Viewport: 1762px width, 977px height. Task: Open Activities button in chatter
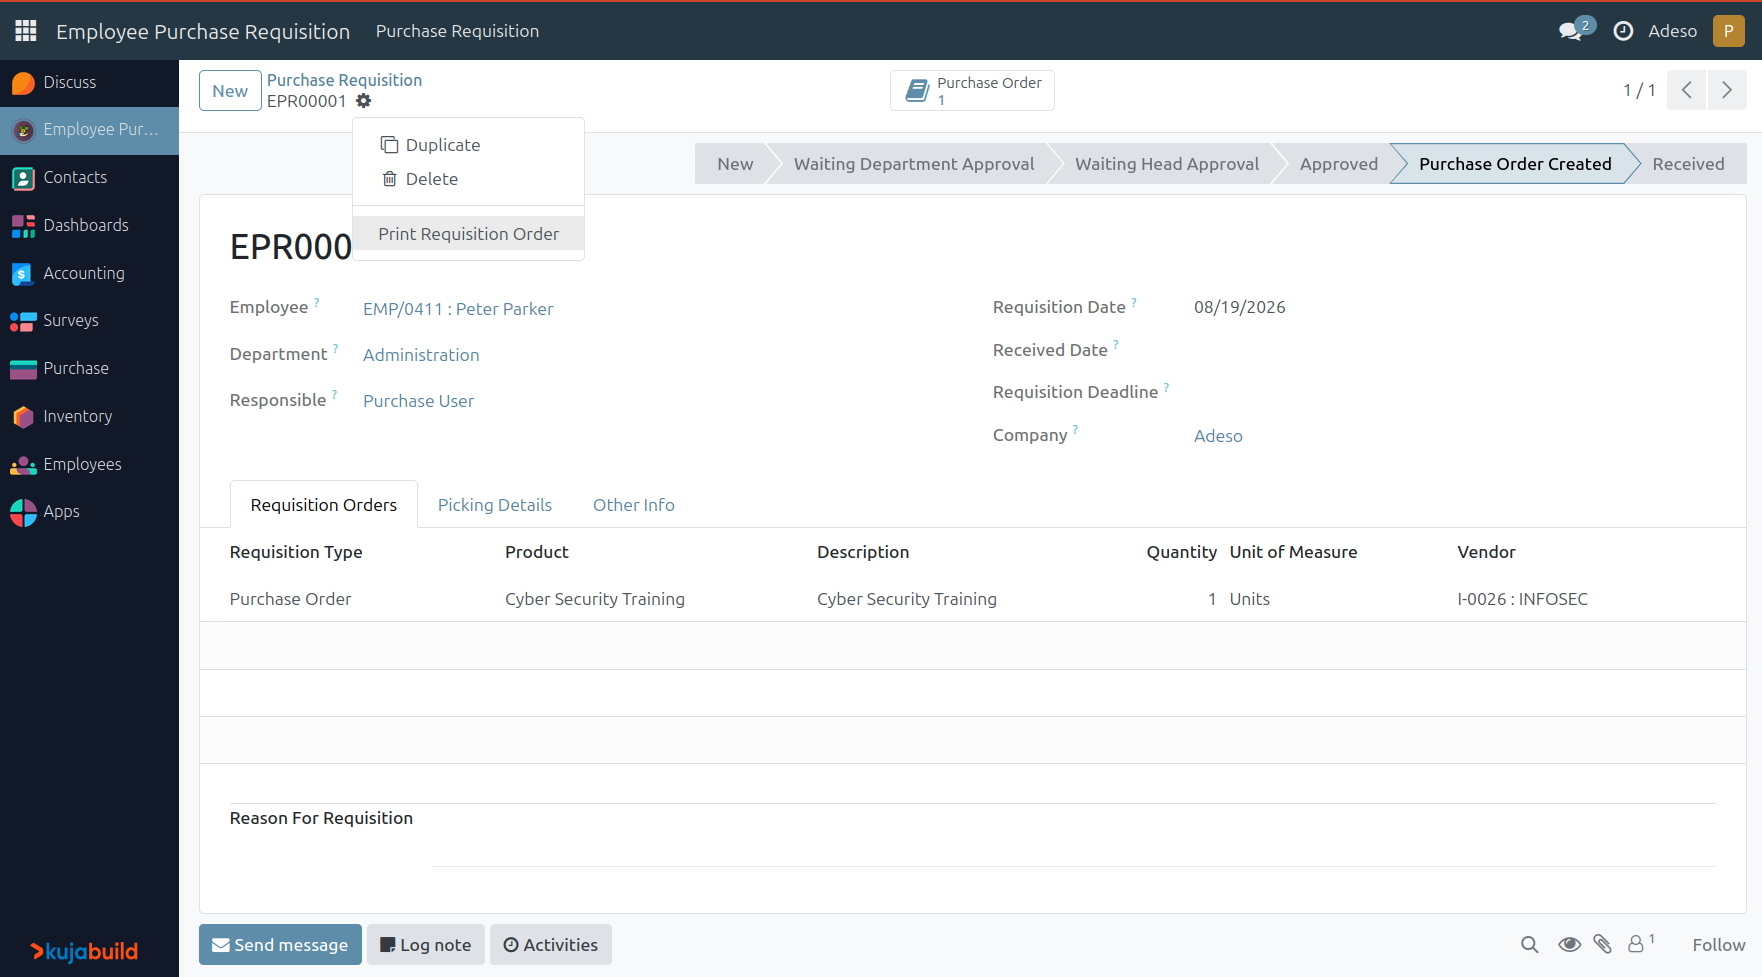point(551,945)
